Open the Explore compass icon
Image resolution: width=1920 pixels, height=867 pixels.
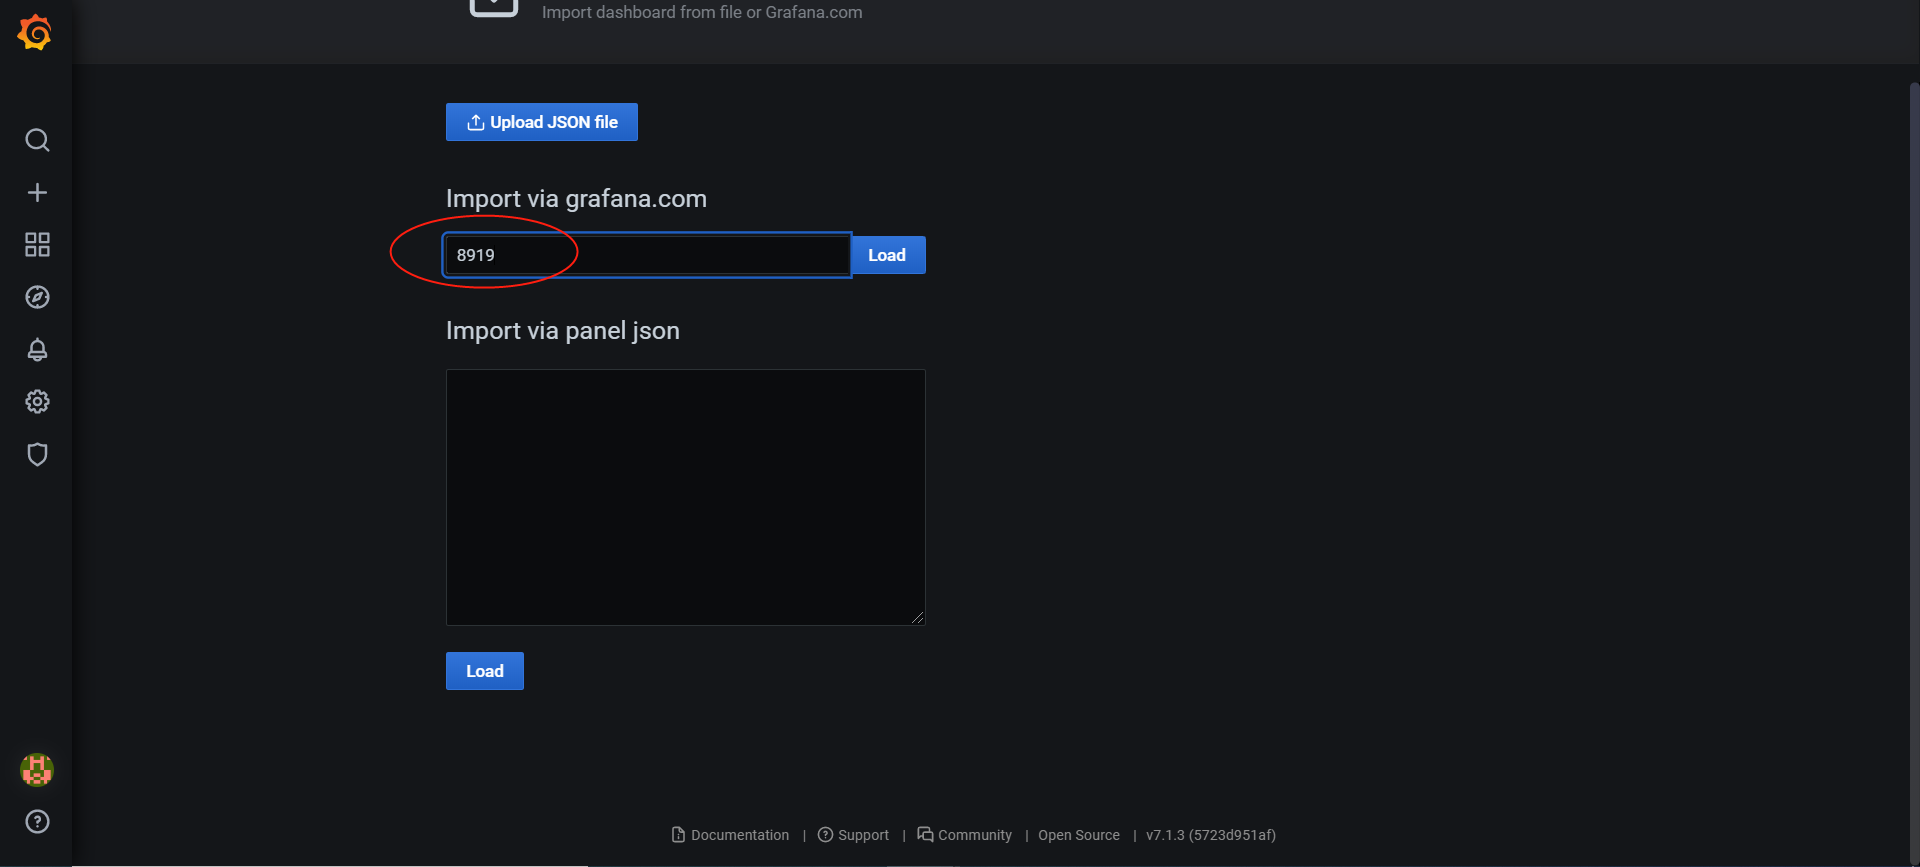click(x=37, y=297)
